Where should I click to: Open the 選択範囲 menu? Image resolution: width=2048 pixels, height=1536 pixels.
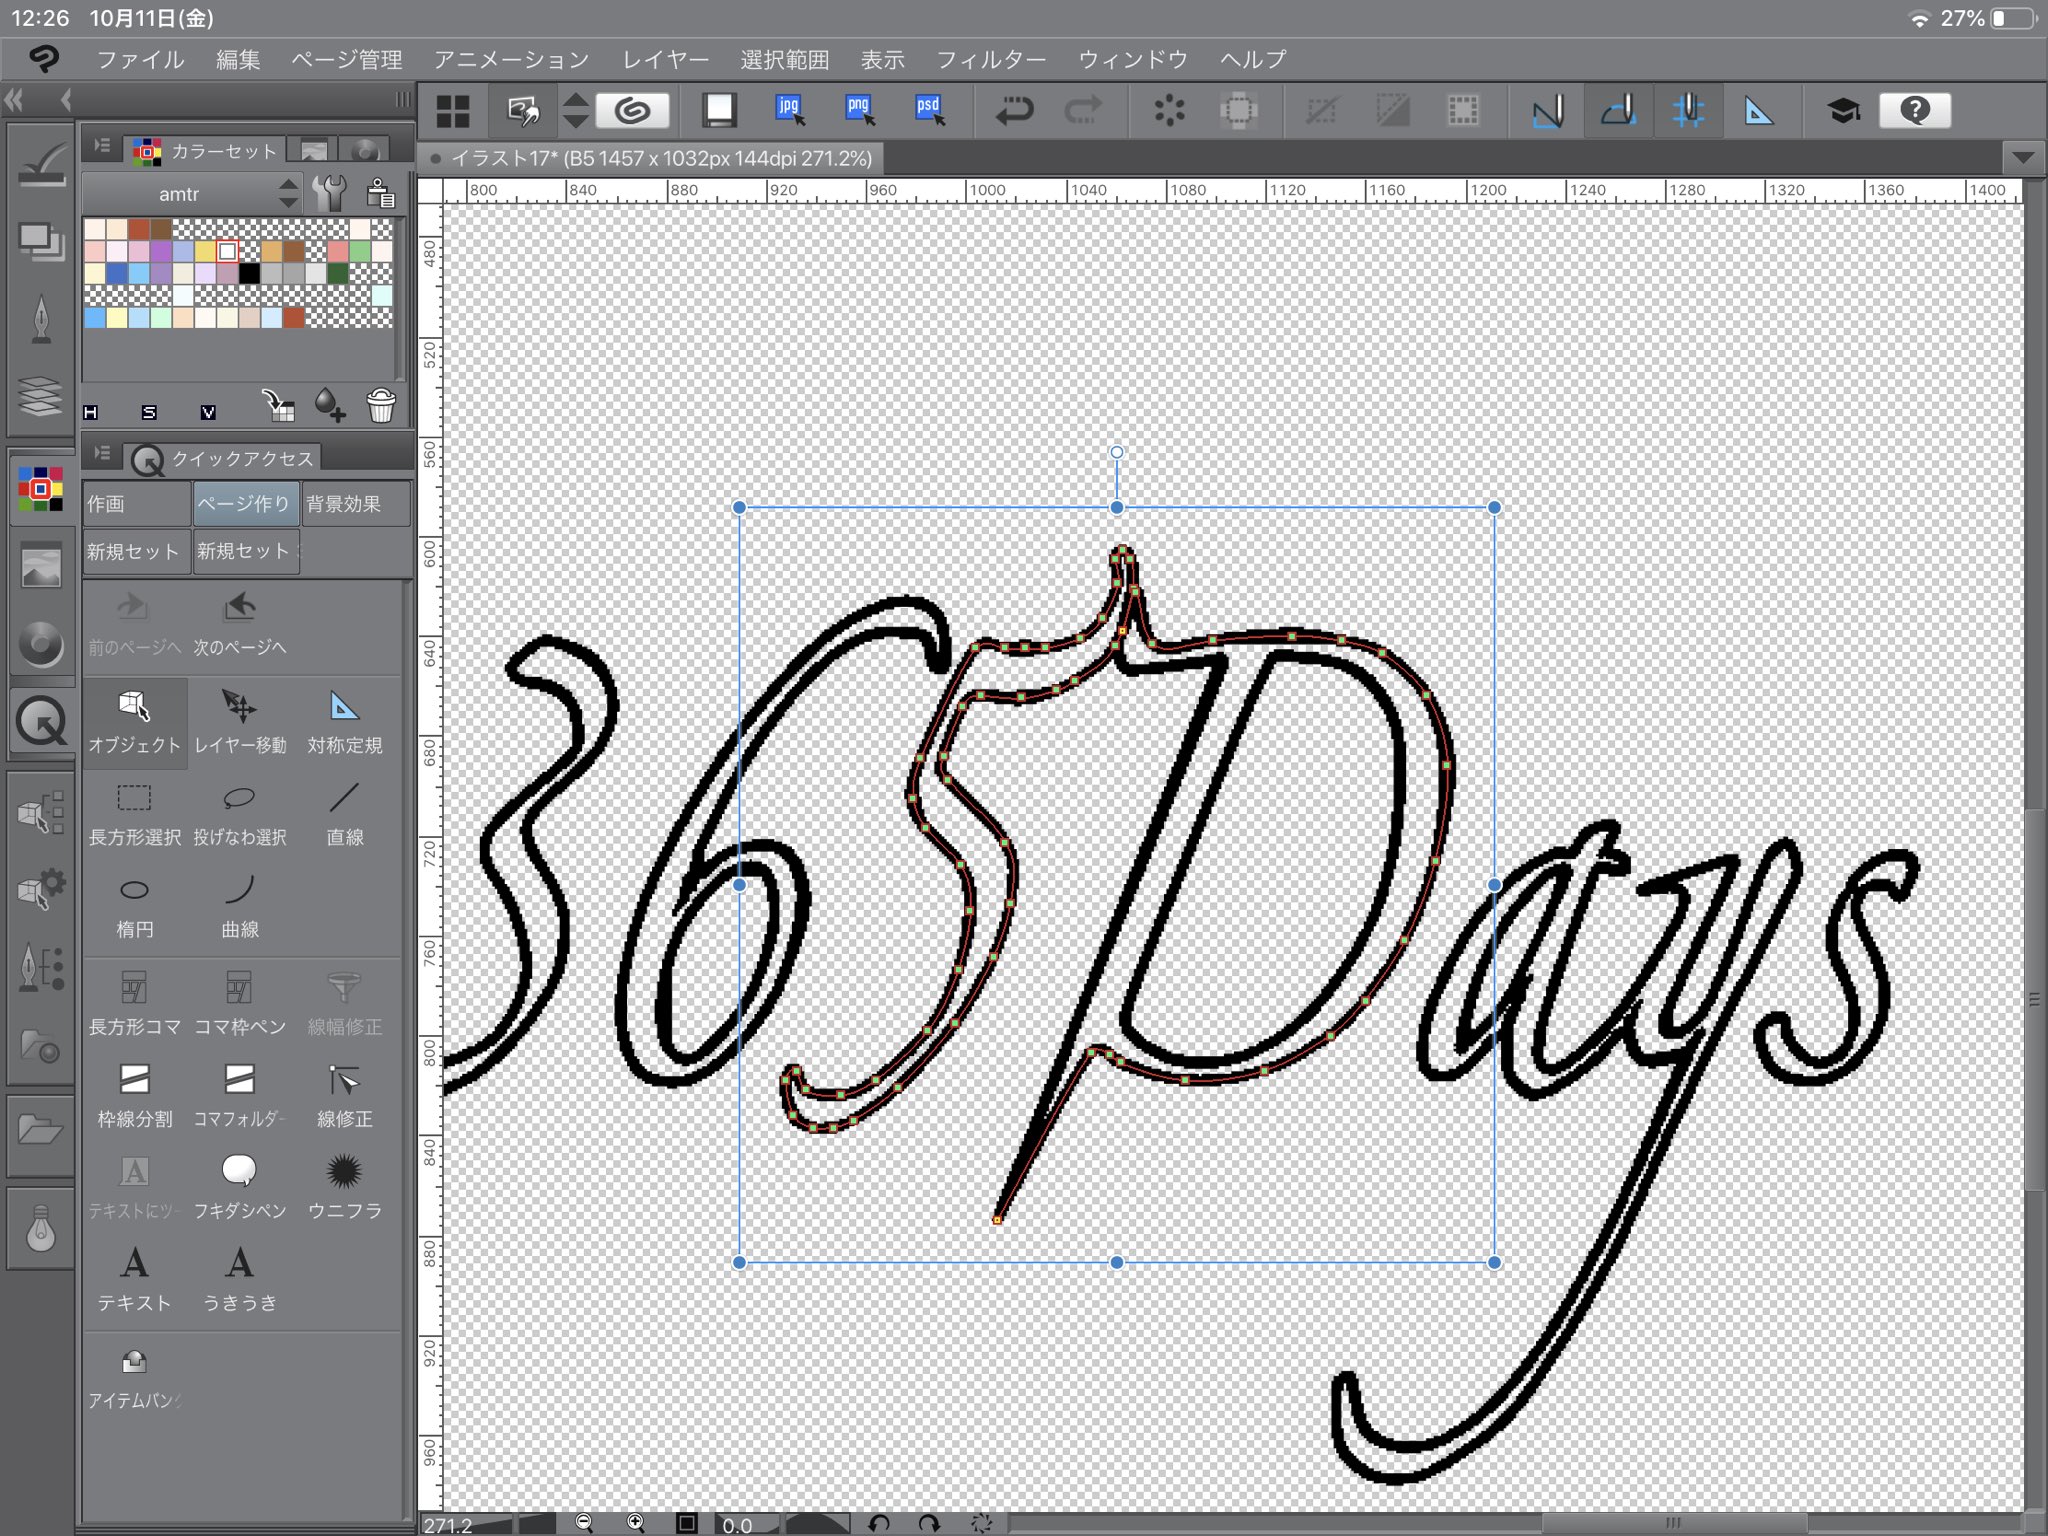[785, 59]
